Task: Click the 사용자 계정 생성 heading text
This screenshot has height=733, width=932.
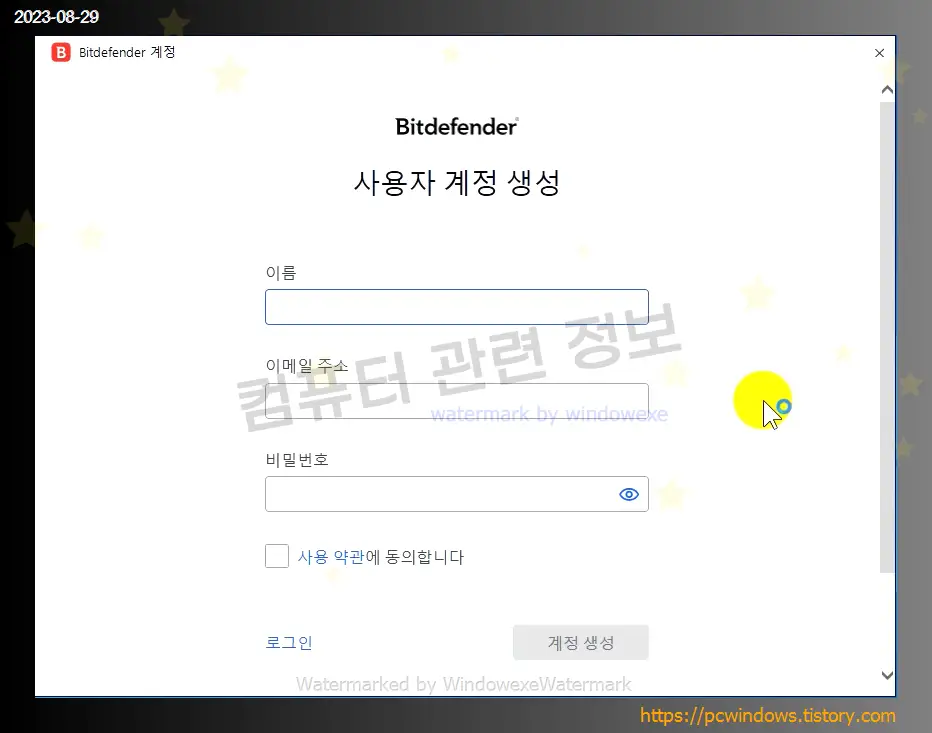Action: click(456, 182)
